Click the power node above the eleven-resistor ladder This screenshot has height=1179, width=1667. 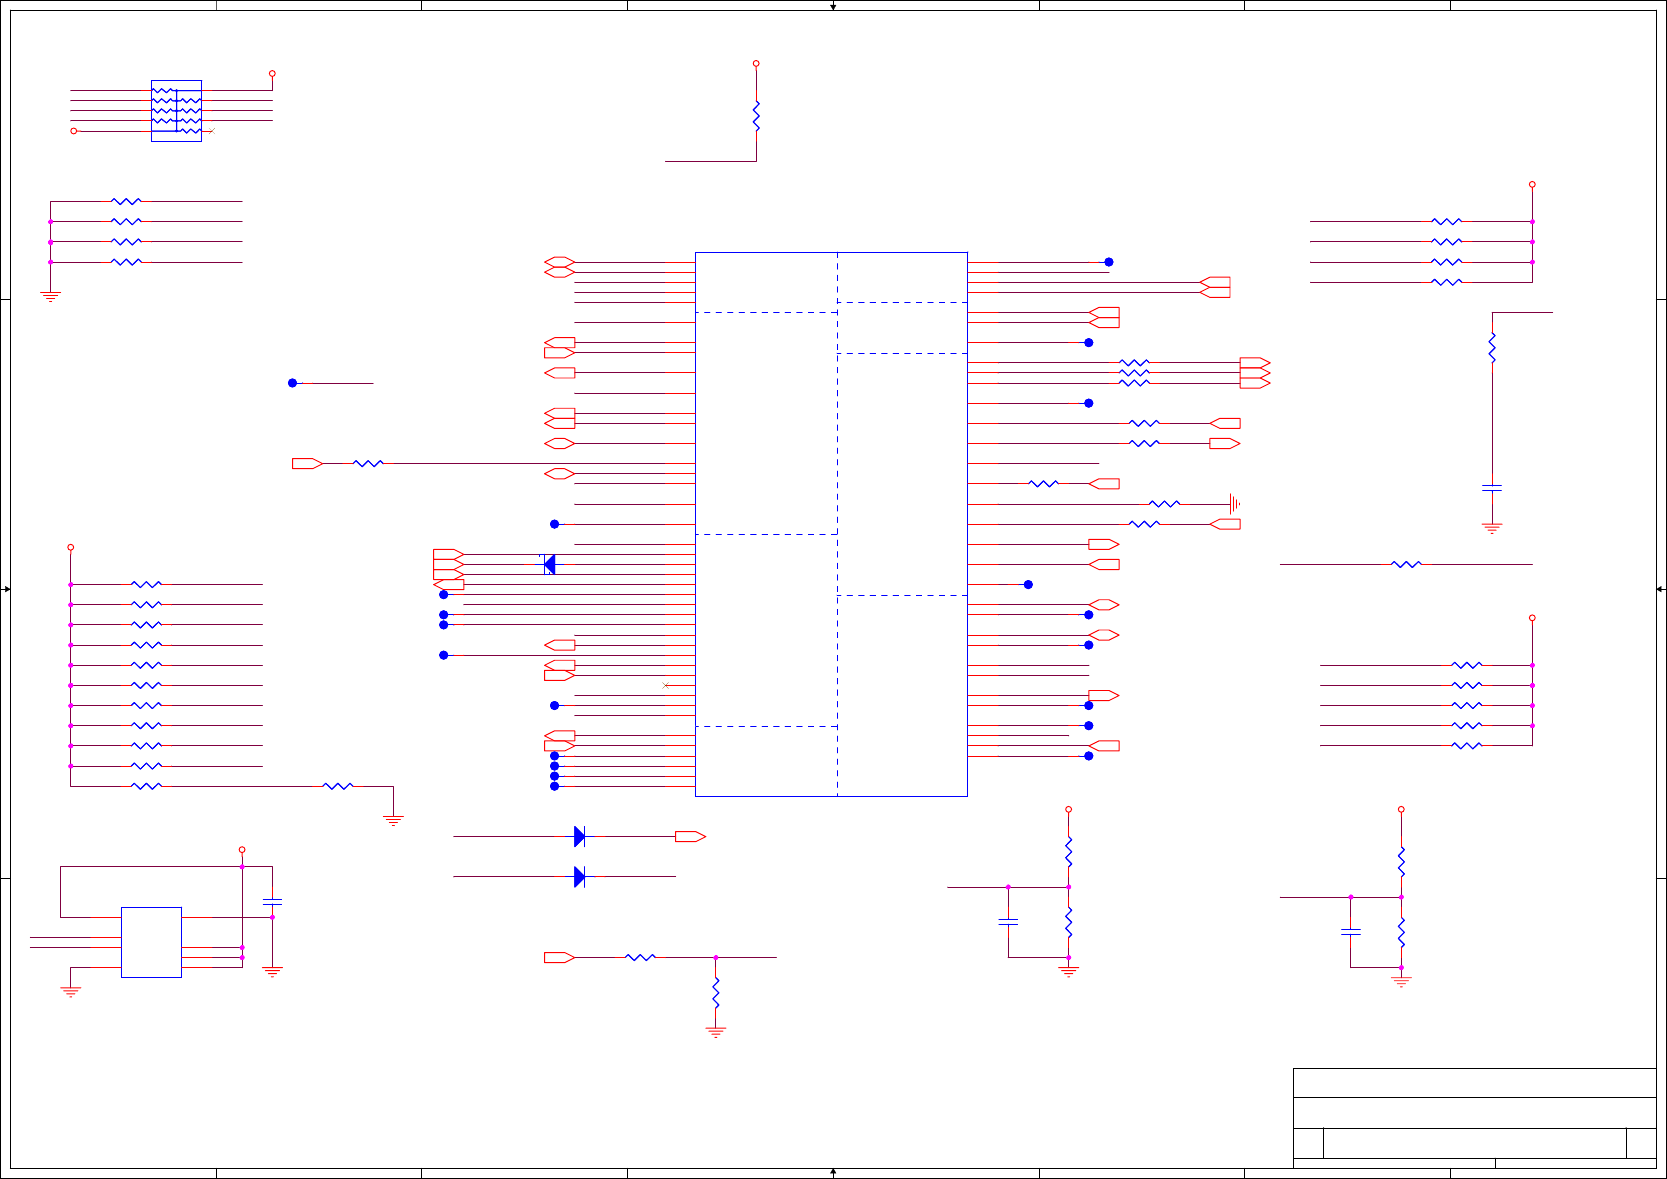coord(70,547)
